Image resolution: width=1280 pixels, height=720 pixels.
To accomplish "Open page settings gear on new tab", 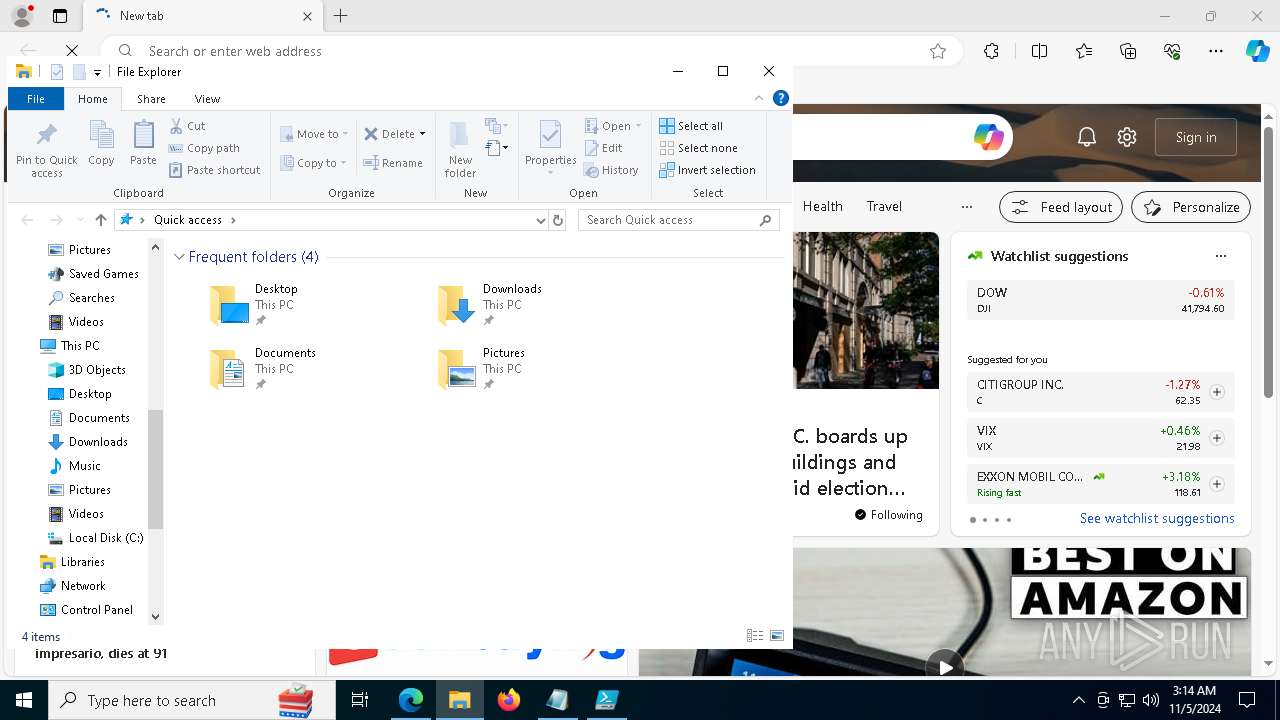I will click(1127, 137).
